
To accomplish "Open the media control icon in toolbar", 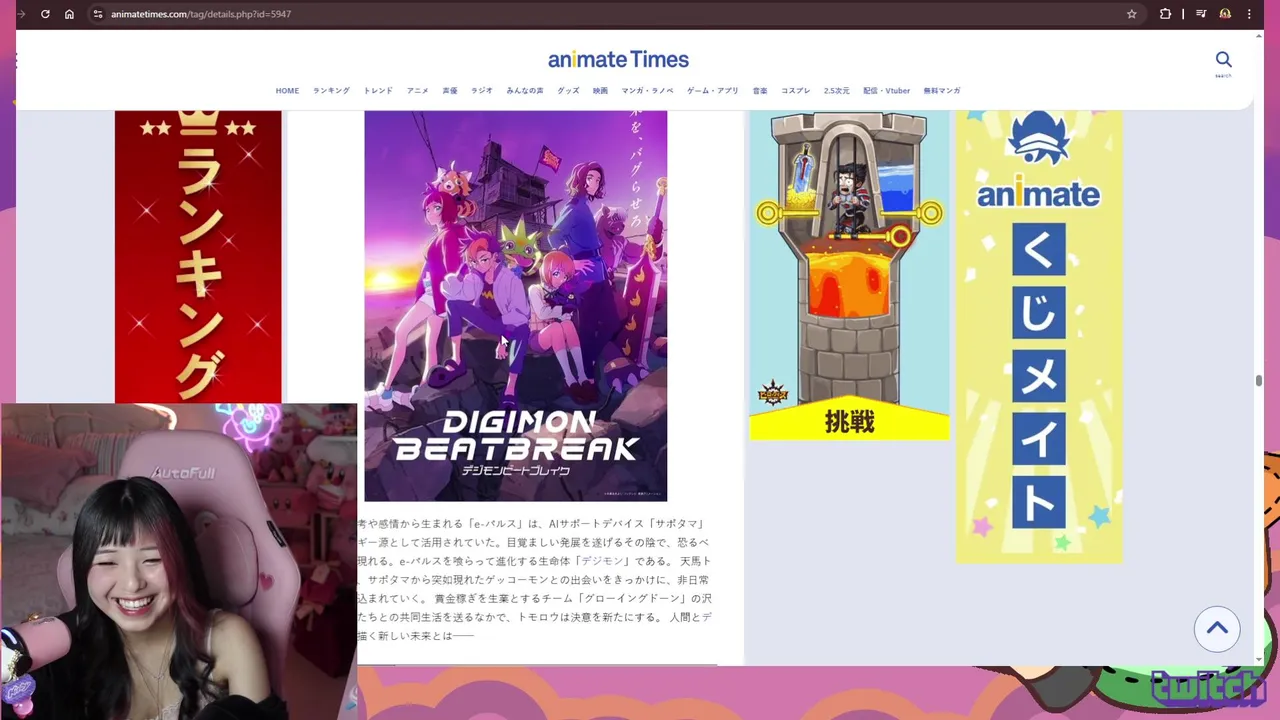I will [x=1201, y=14].
